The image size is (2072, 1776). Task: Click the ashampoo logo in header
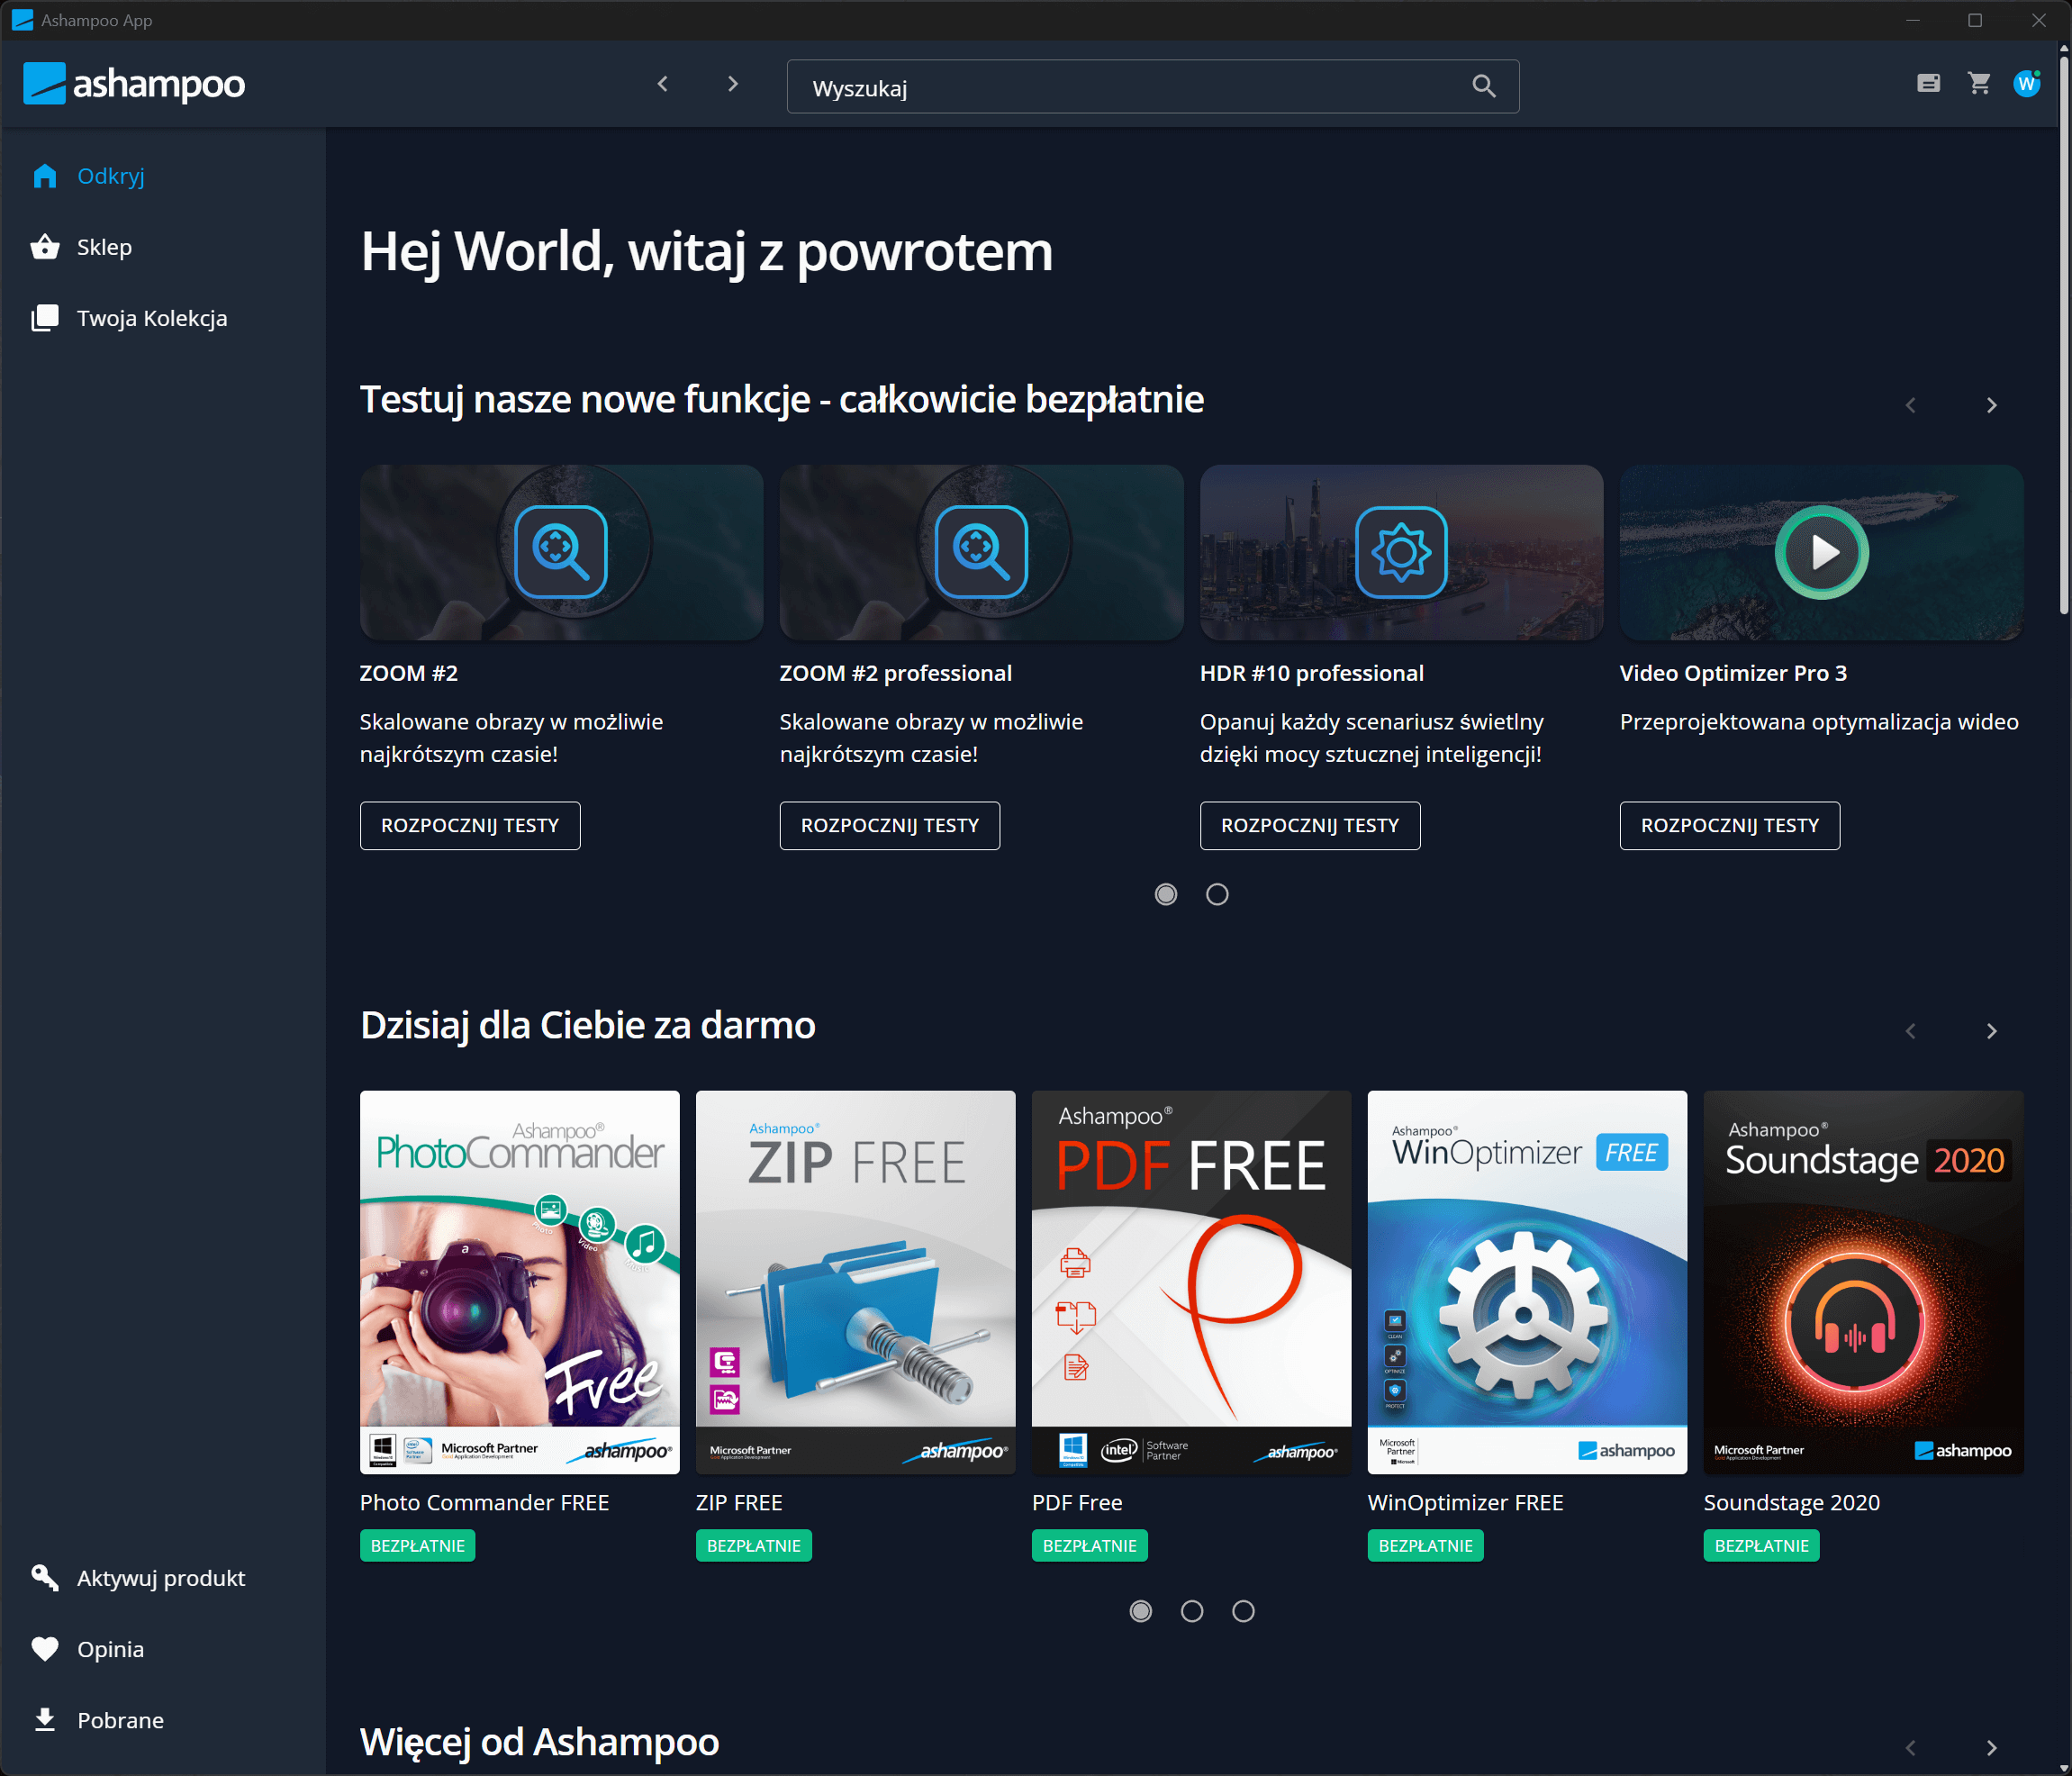134,84
